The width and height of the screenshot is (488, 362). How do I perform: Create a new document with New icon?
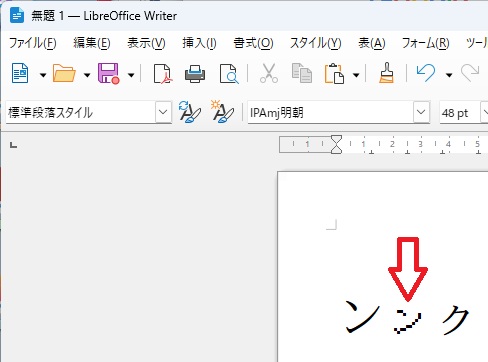pos(20,73)
